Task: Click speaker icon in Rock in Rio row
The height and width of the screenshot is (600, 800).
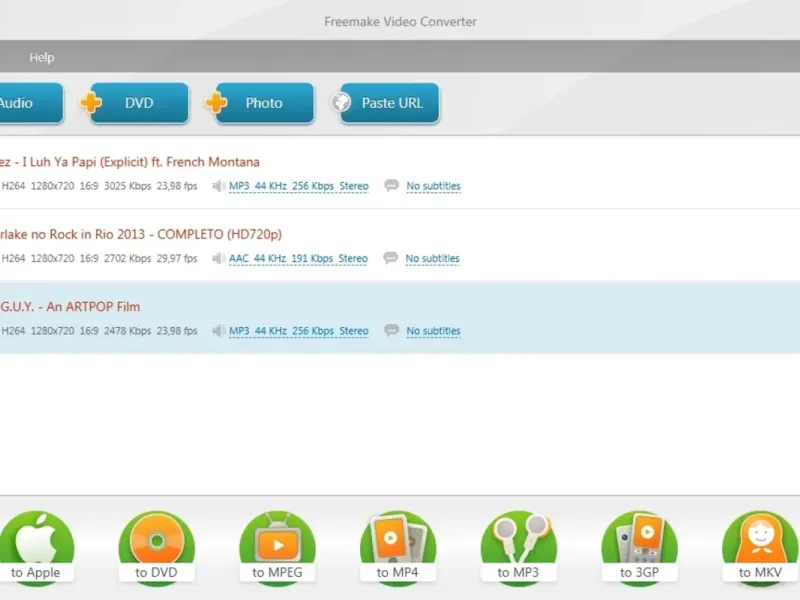Action: [x=218, y=258]
